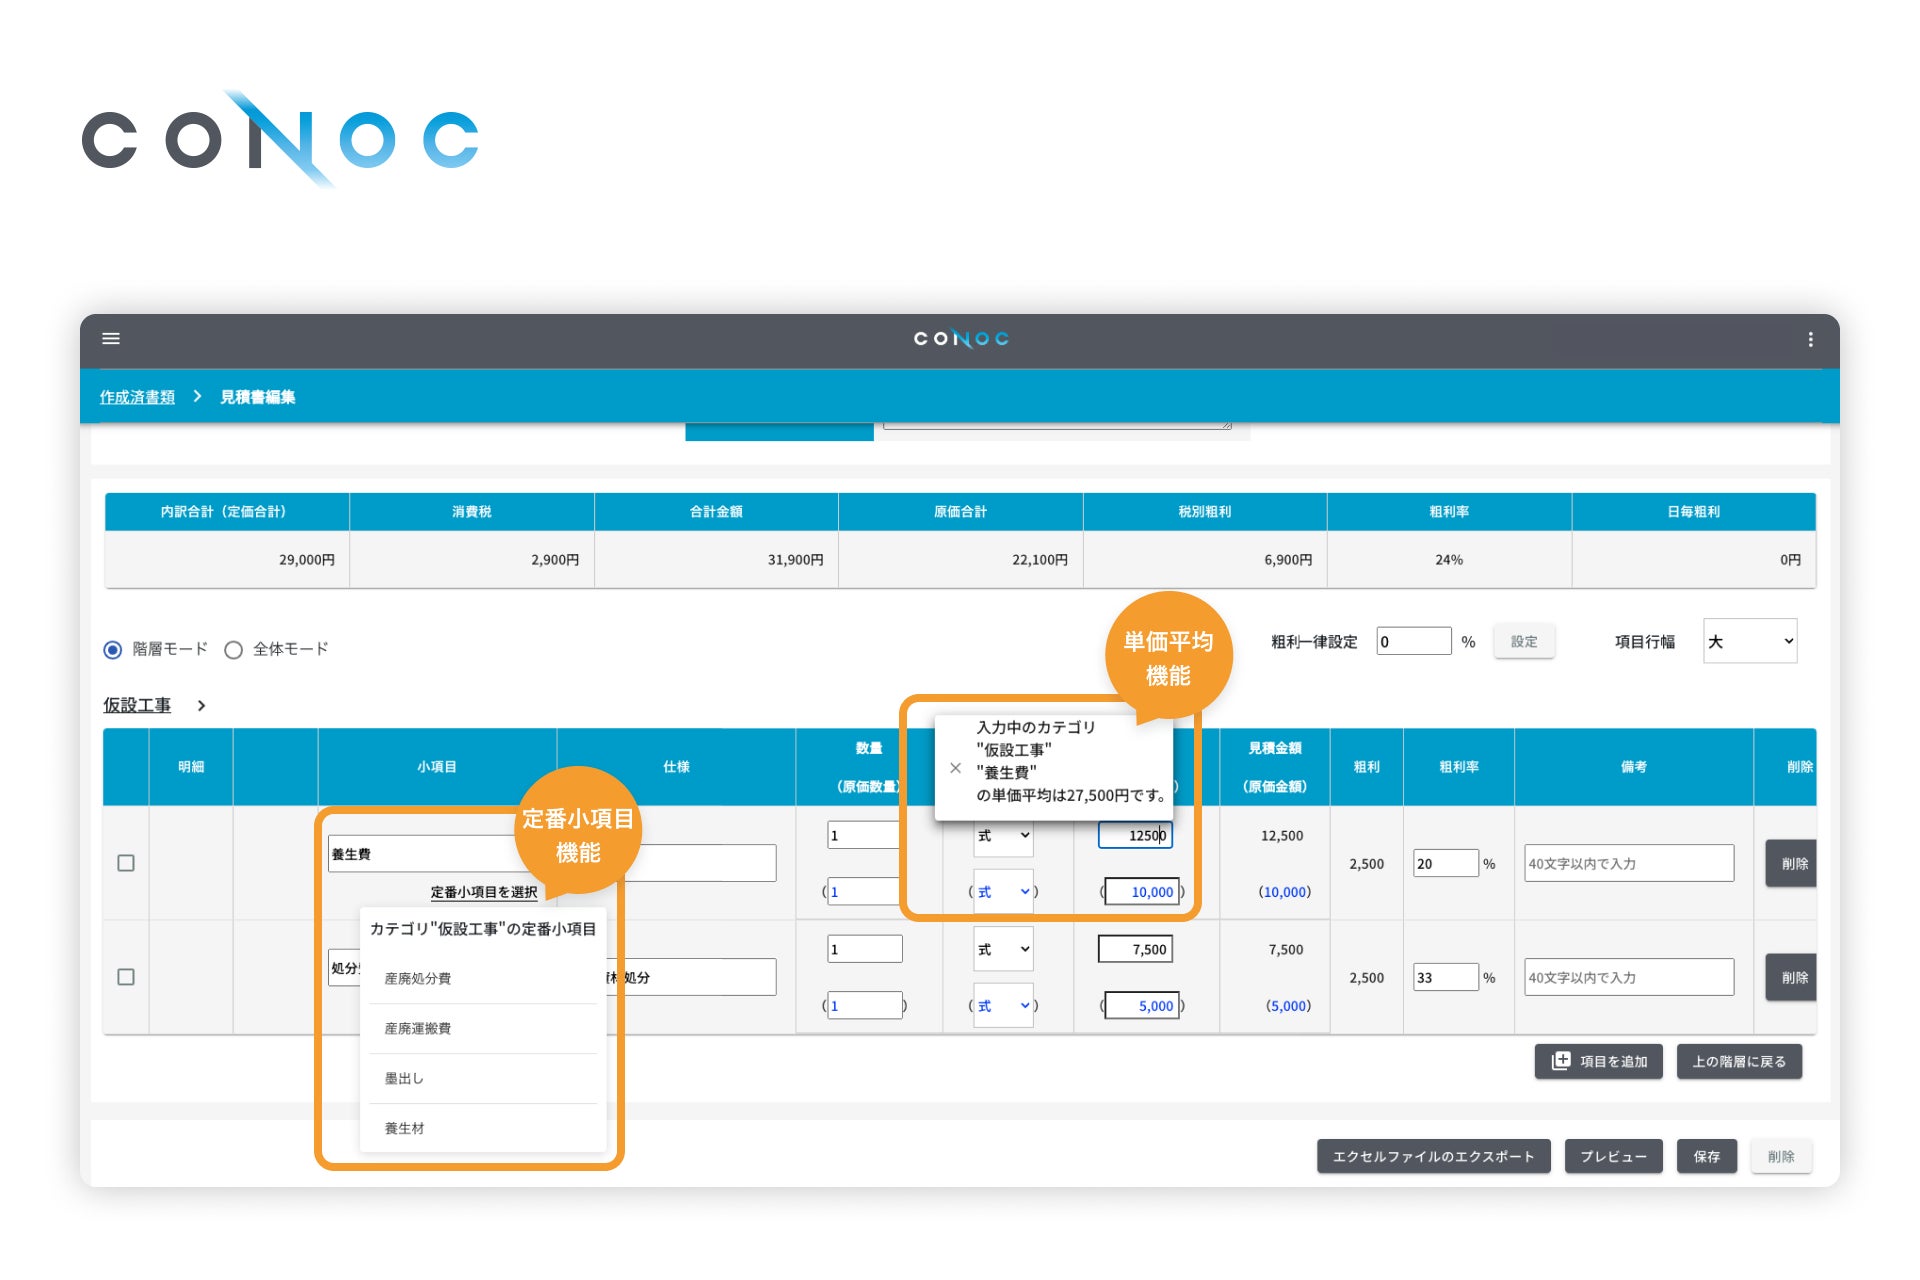1920x1280 pixels.
Task: Open the 項目行幅 size dropdown
Action: point(1750,642)
